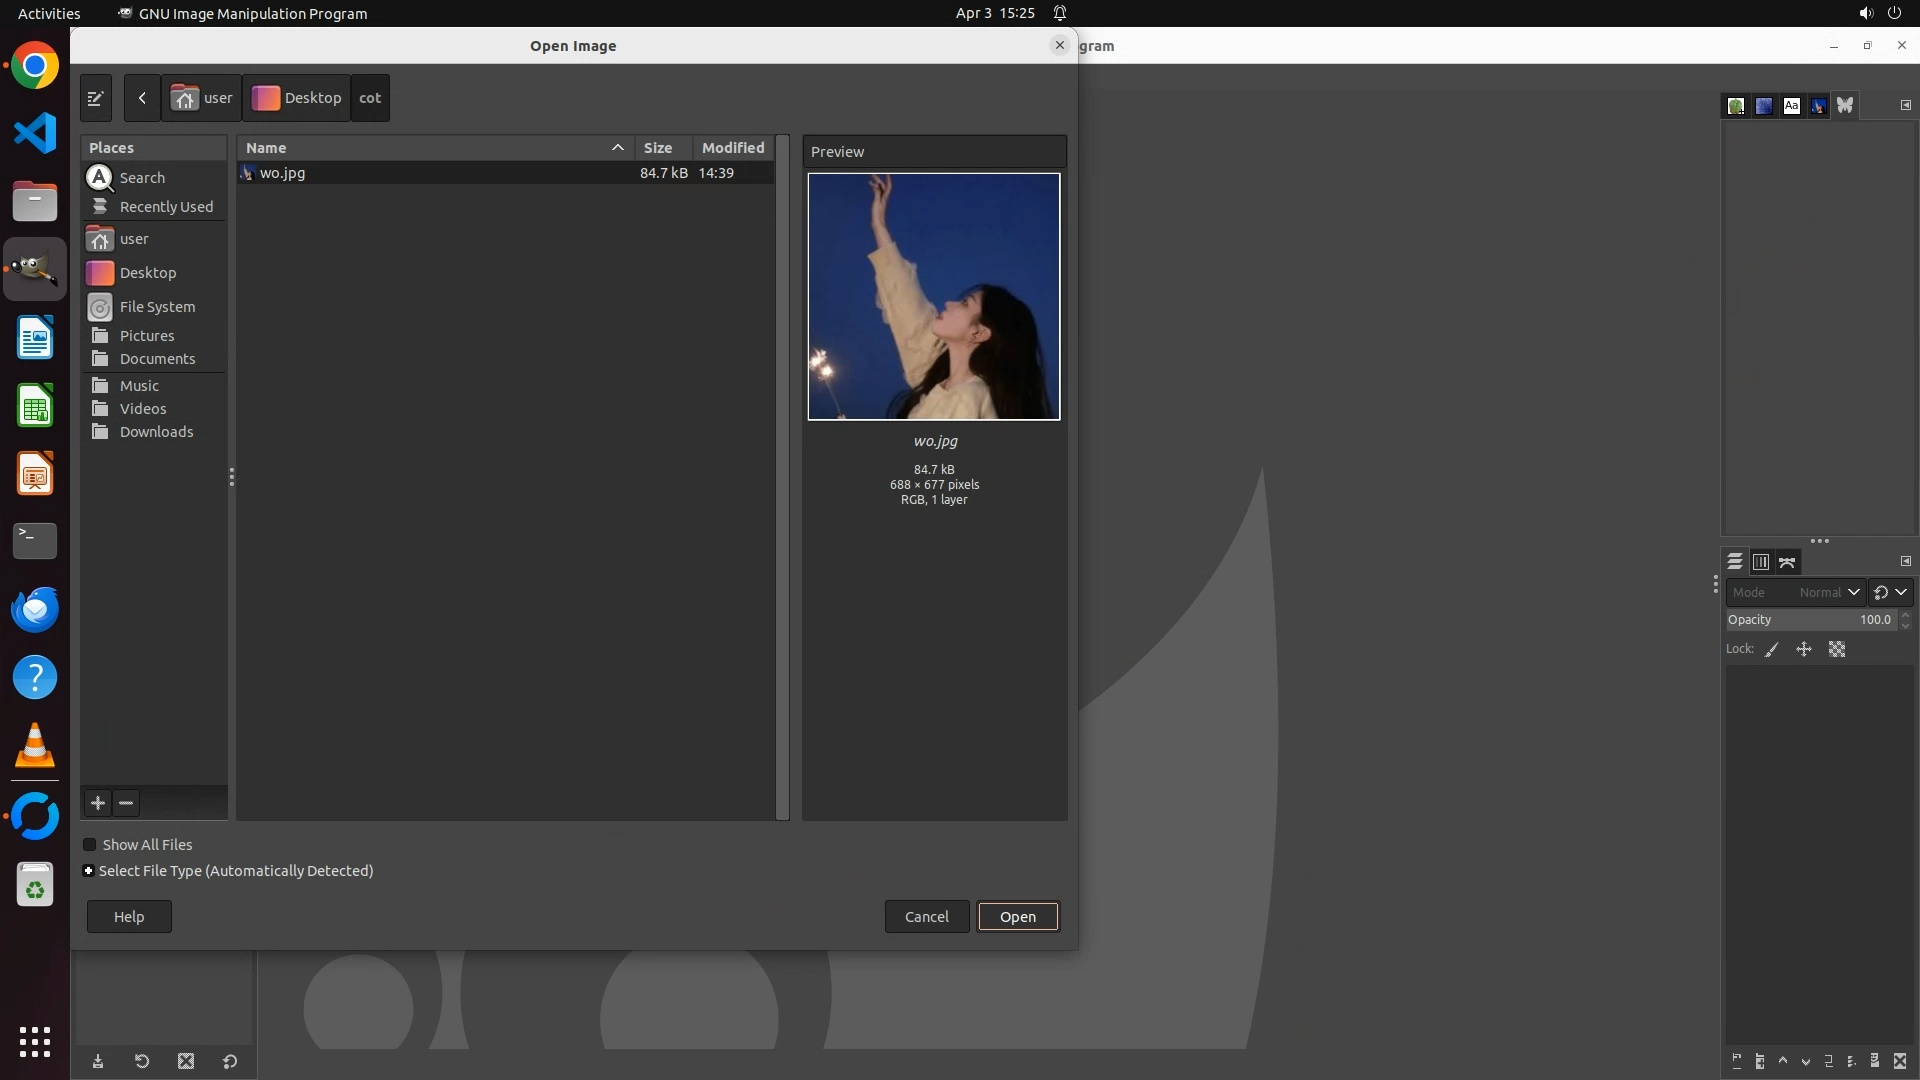
Task: Open the Brushes dockable tab
Action: [1736, 106]
